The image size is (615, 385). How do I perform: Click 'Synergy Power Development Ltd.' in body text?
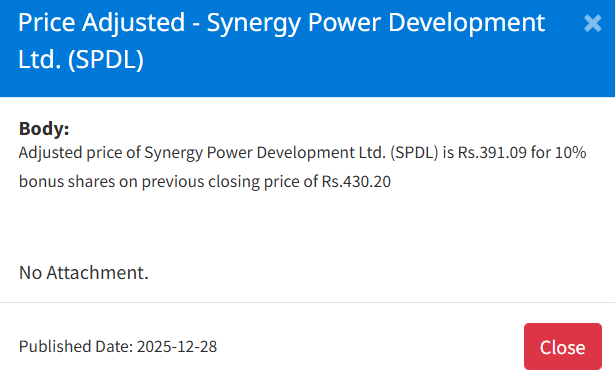pyautogui.click(x=265, y=153)
